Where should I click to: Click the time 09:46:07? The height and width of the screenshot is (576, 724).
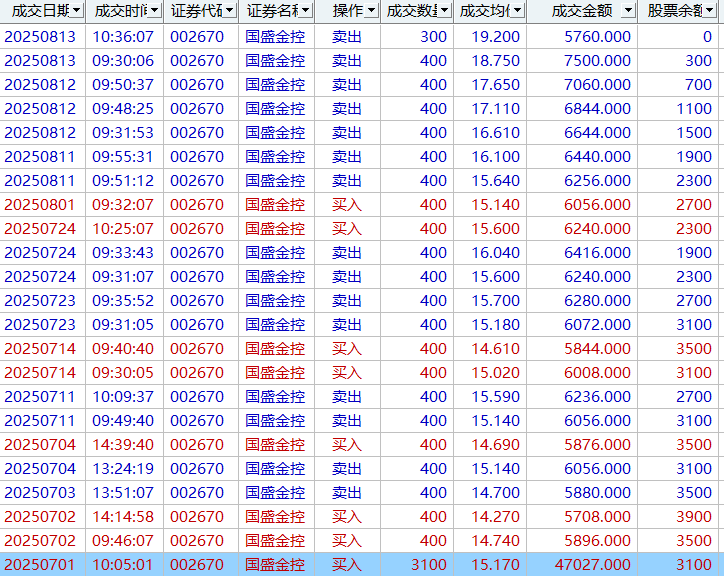tap(123, 541)
